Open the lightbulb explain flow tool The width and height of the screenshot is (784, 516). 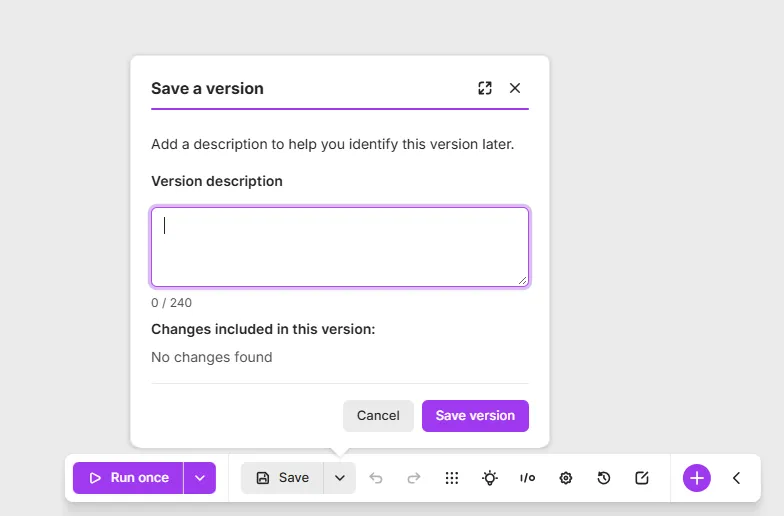pyautogui.click(x=490, y=478)
